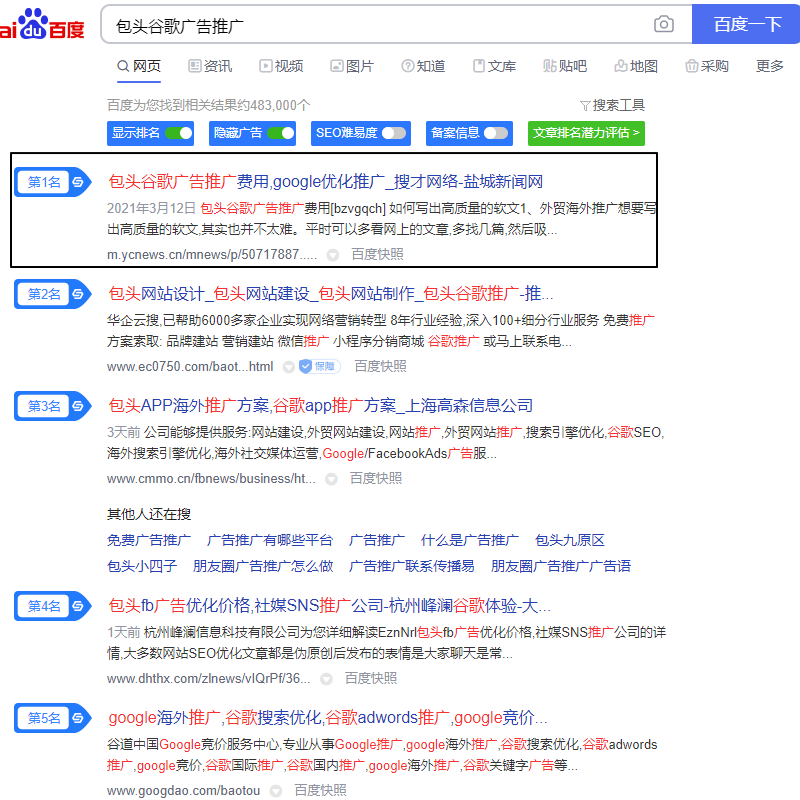Open image search camera icon

(x=664, y=24)
